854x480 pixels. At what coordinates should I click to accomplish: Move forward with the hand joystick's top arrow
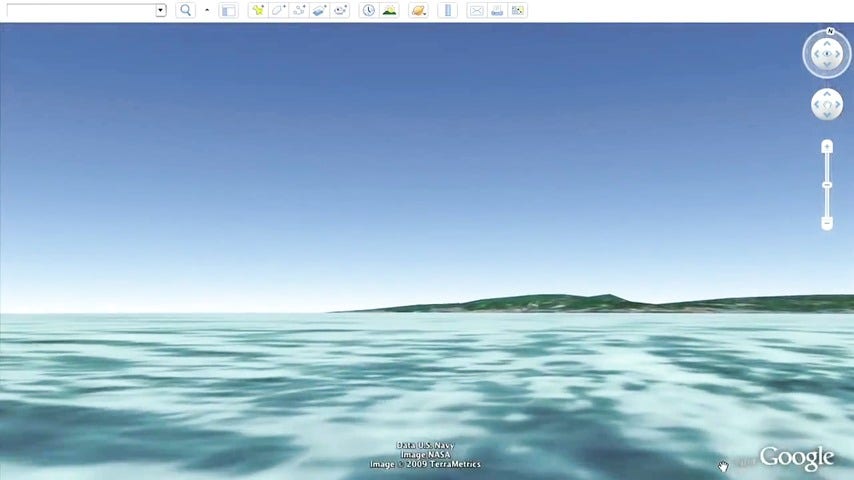[x=827, y=94]
